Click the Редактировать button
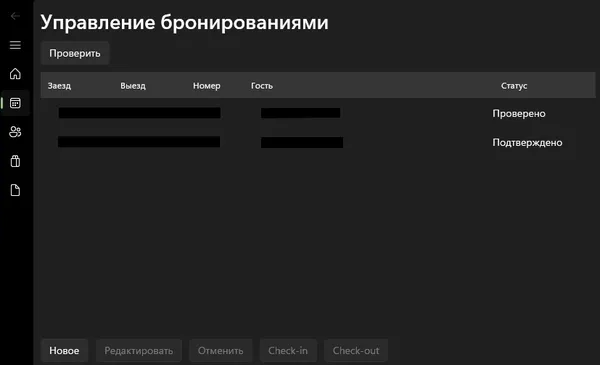 coord(139,350)
